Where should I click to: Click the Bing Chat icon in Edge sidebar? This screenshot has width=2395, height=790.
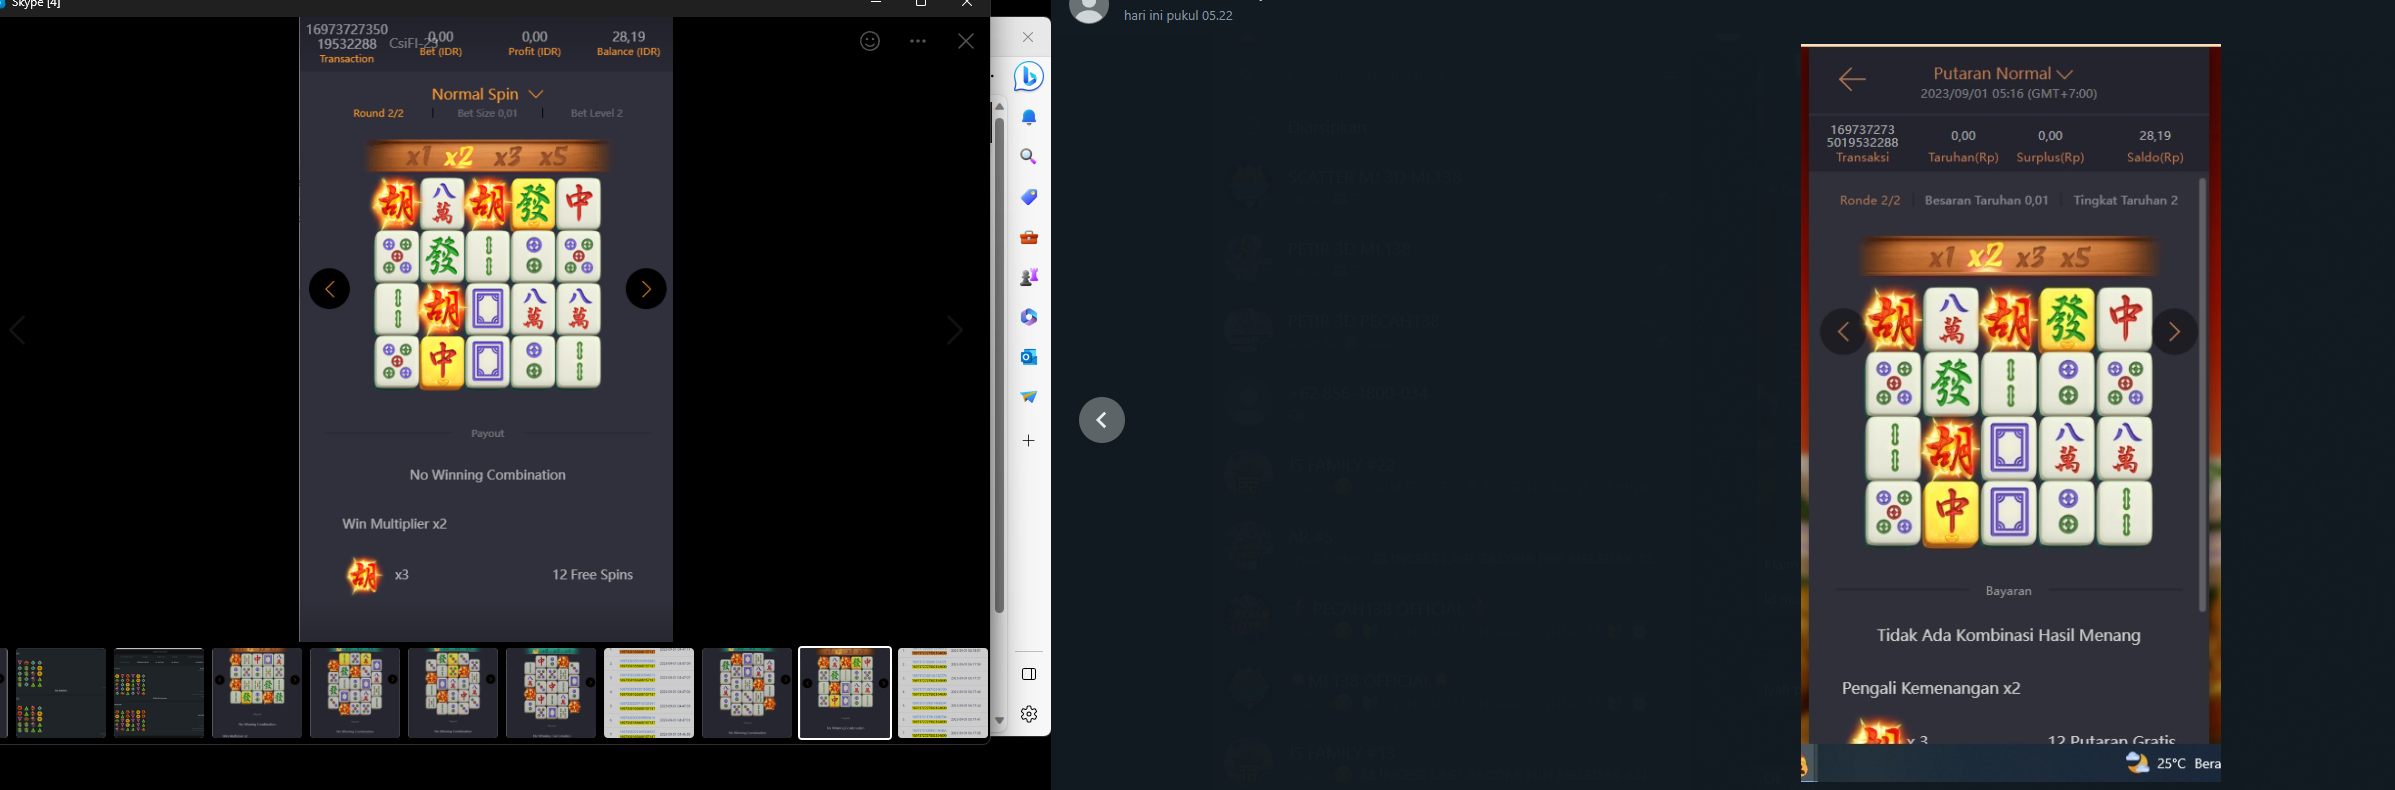coord(1029,77)
